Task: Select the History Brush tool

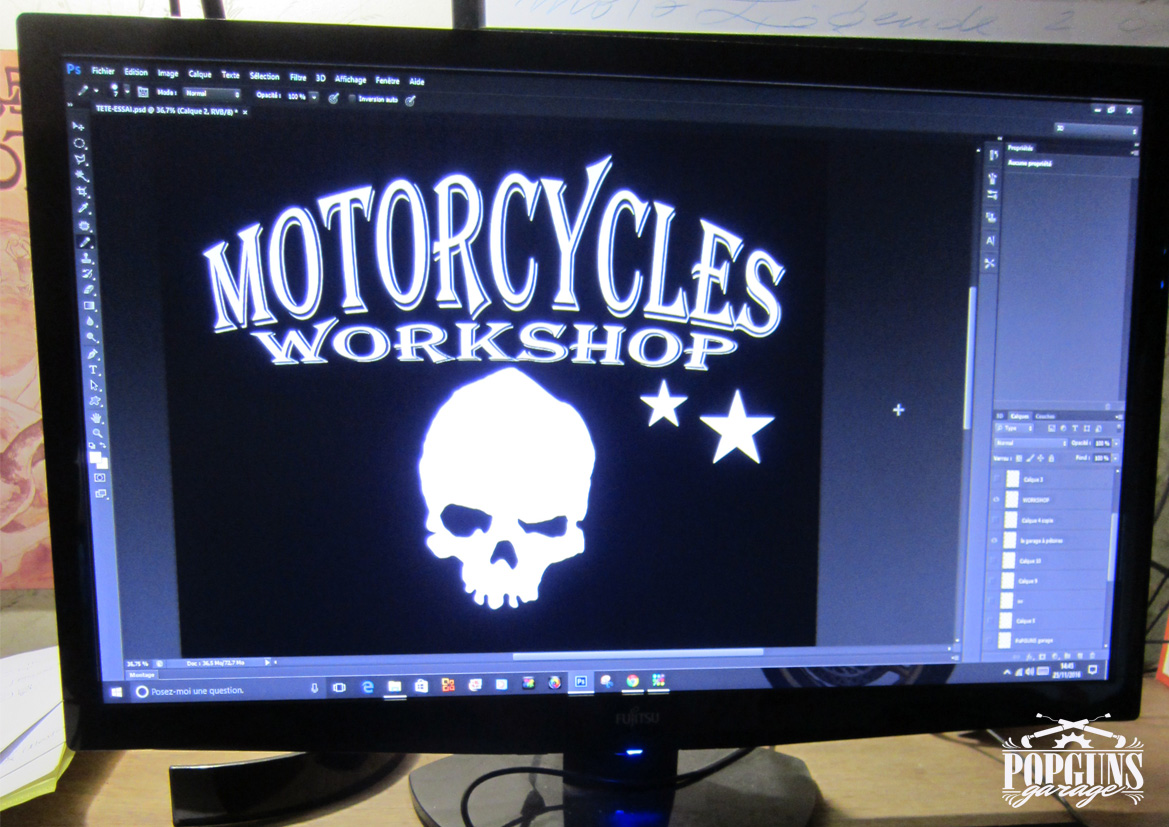Action: point(87,274)
